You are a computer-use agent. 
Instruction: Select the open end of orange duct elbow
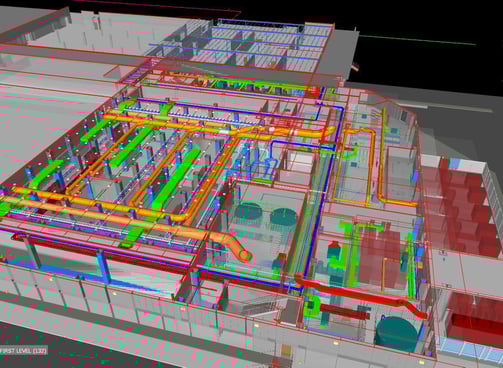coord(246,256)
